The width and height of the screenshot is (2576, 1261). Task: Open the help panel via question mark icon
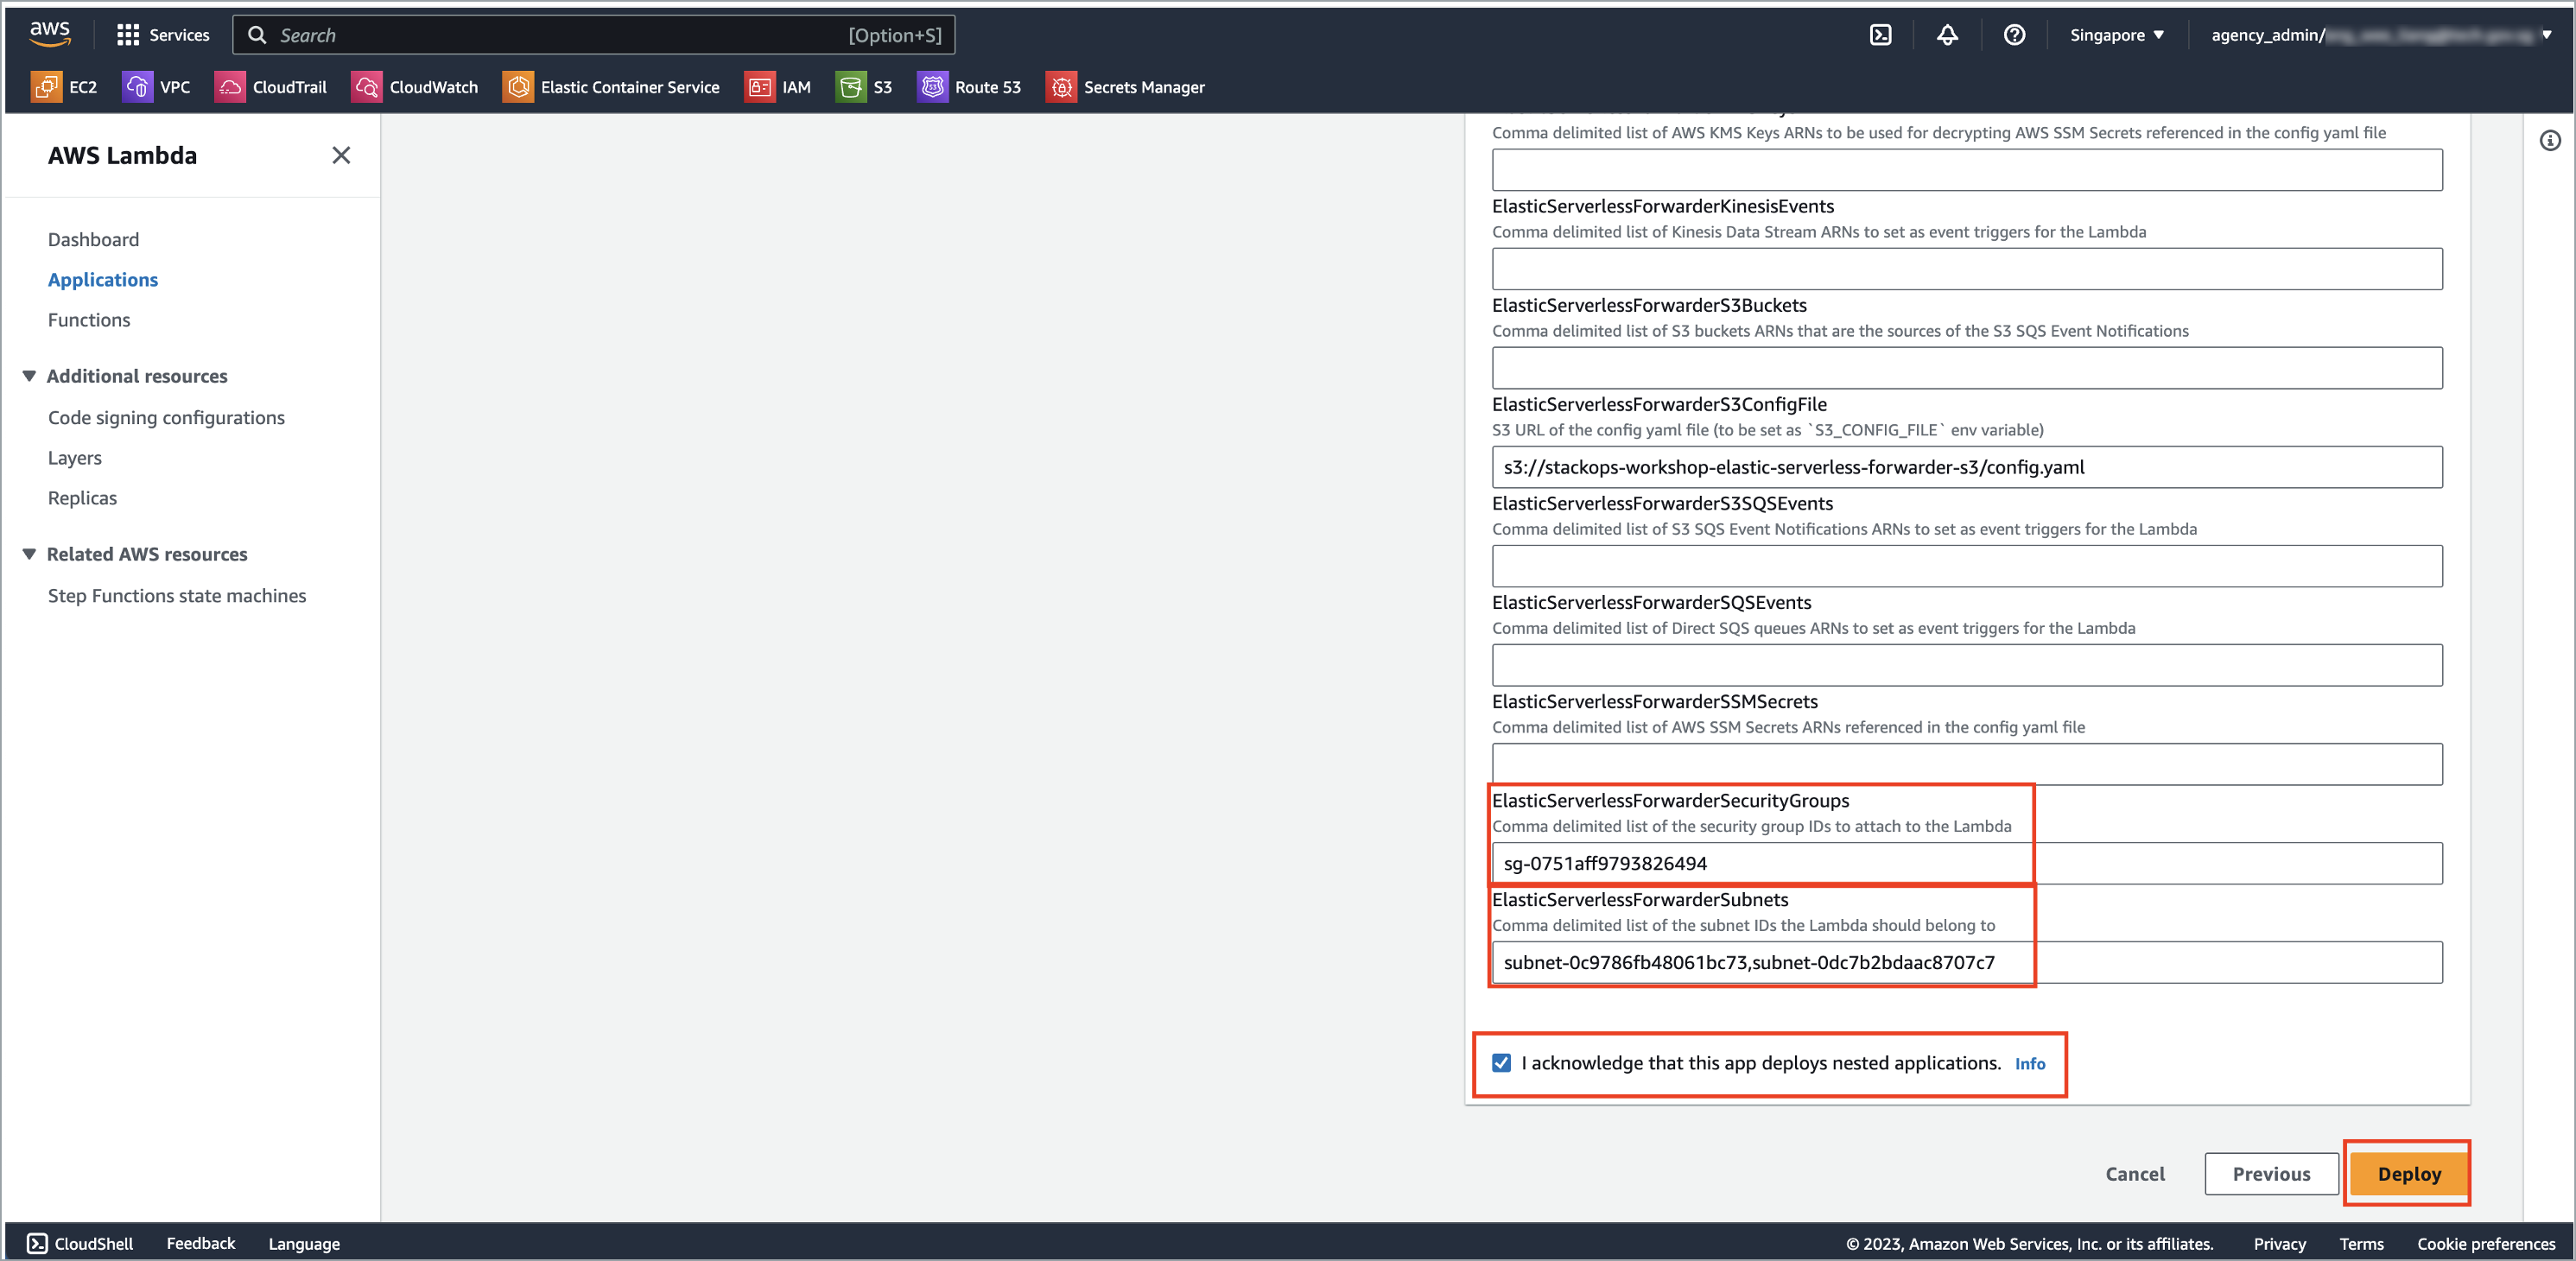coord(2015,35)
